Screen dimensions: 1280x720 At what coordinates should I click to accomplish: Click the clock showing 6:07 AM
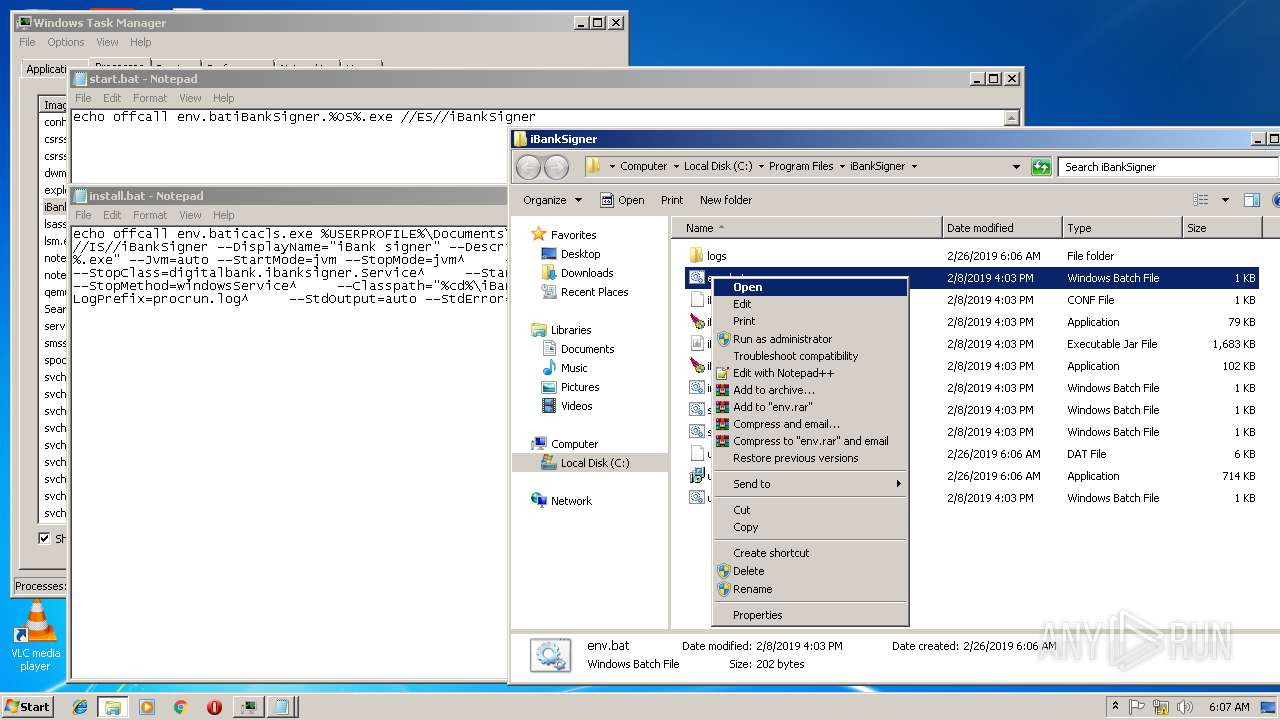(x=1228, y=707)
